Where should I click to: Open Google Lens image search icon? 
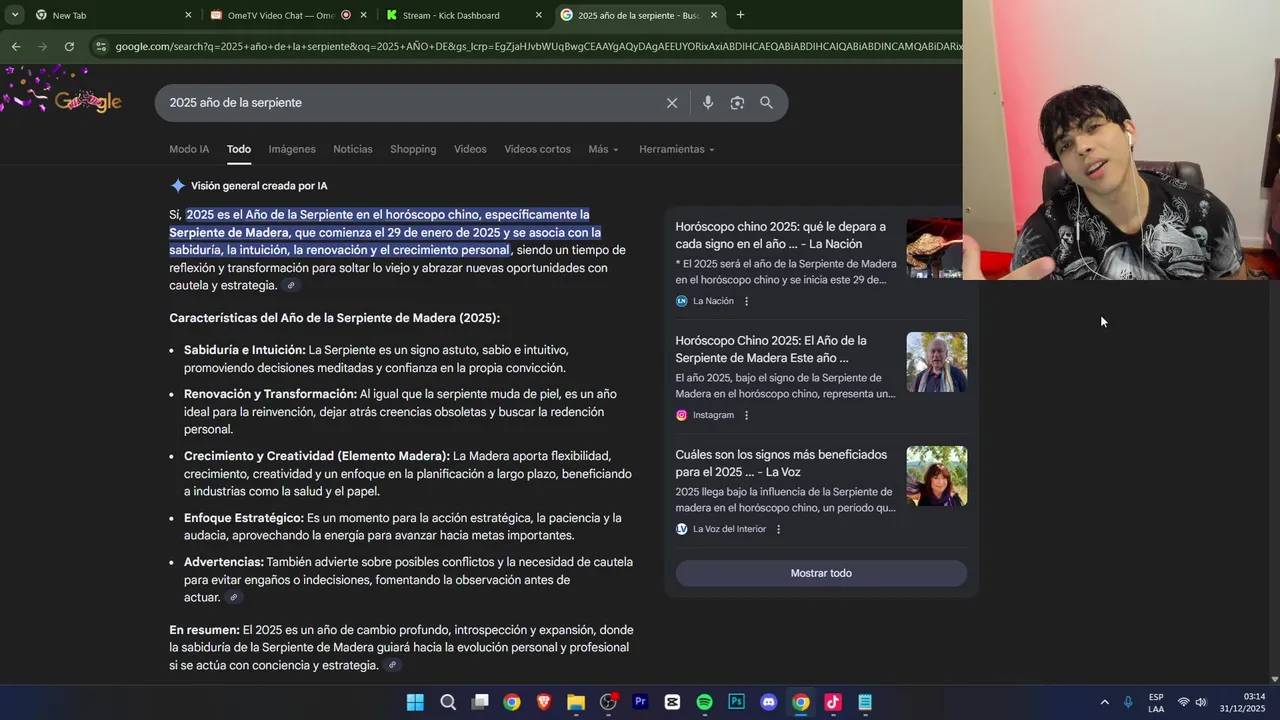click(737, 103)
